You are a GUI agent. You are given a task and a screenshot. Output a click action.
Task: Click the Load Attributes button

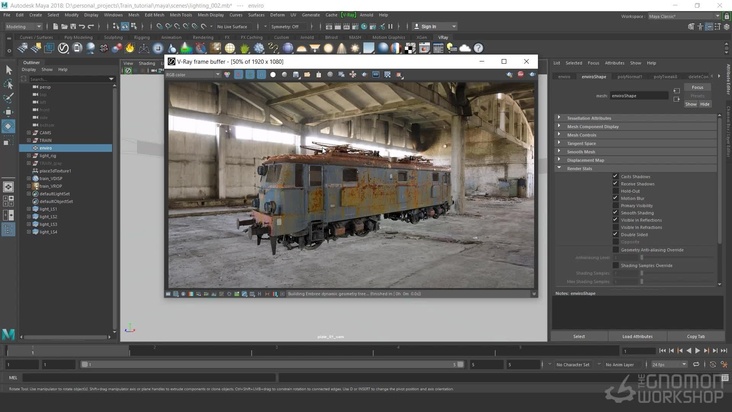[x=637, y=336]
